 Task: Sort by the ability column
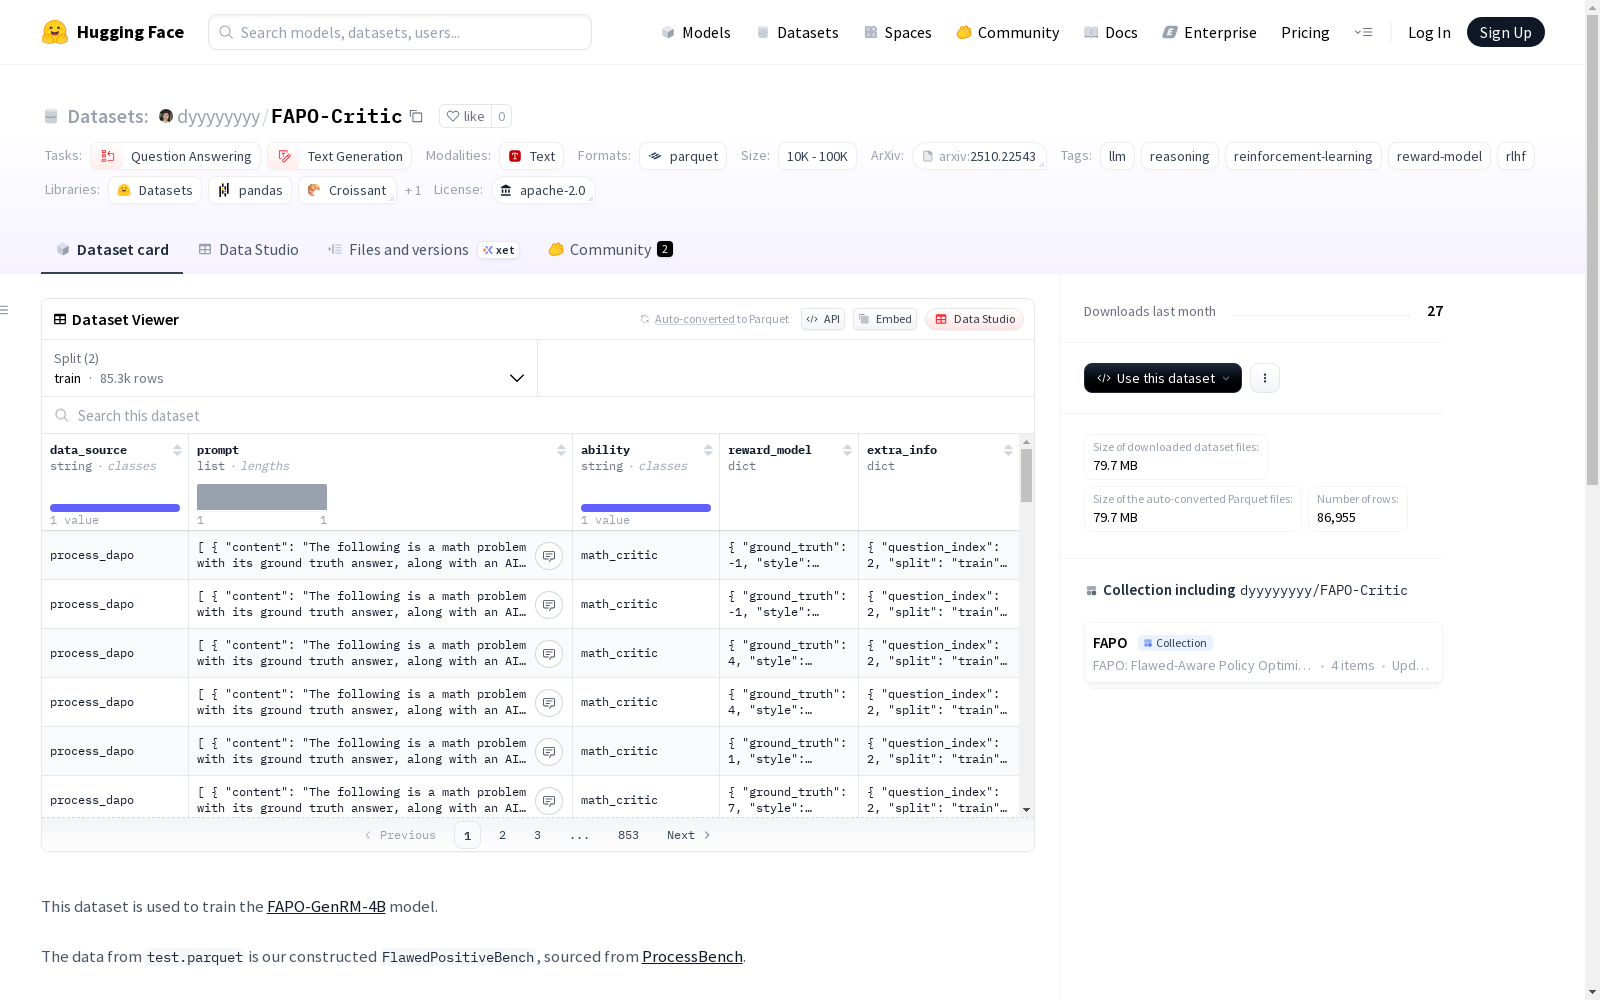(x=708, y=450)
